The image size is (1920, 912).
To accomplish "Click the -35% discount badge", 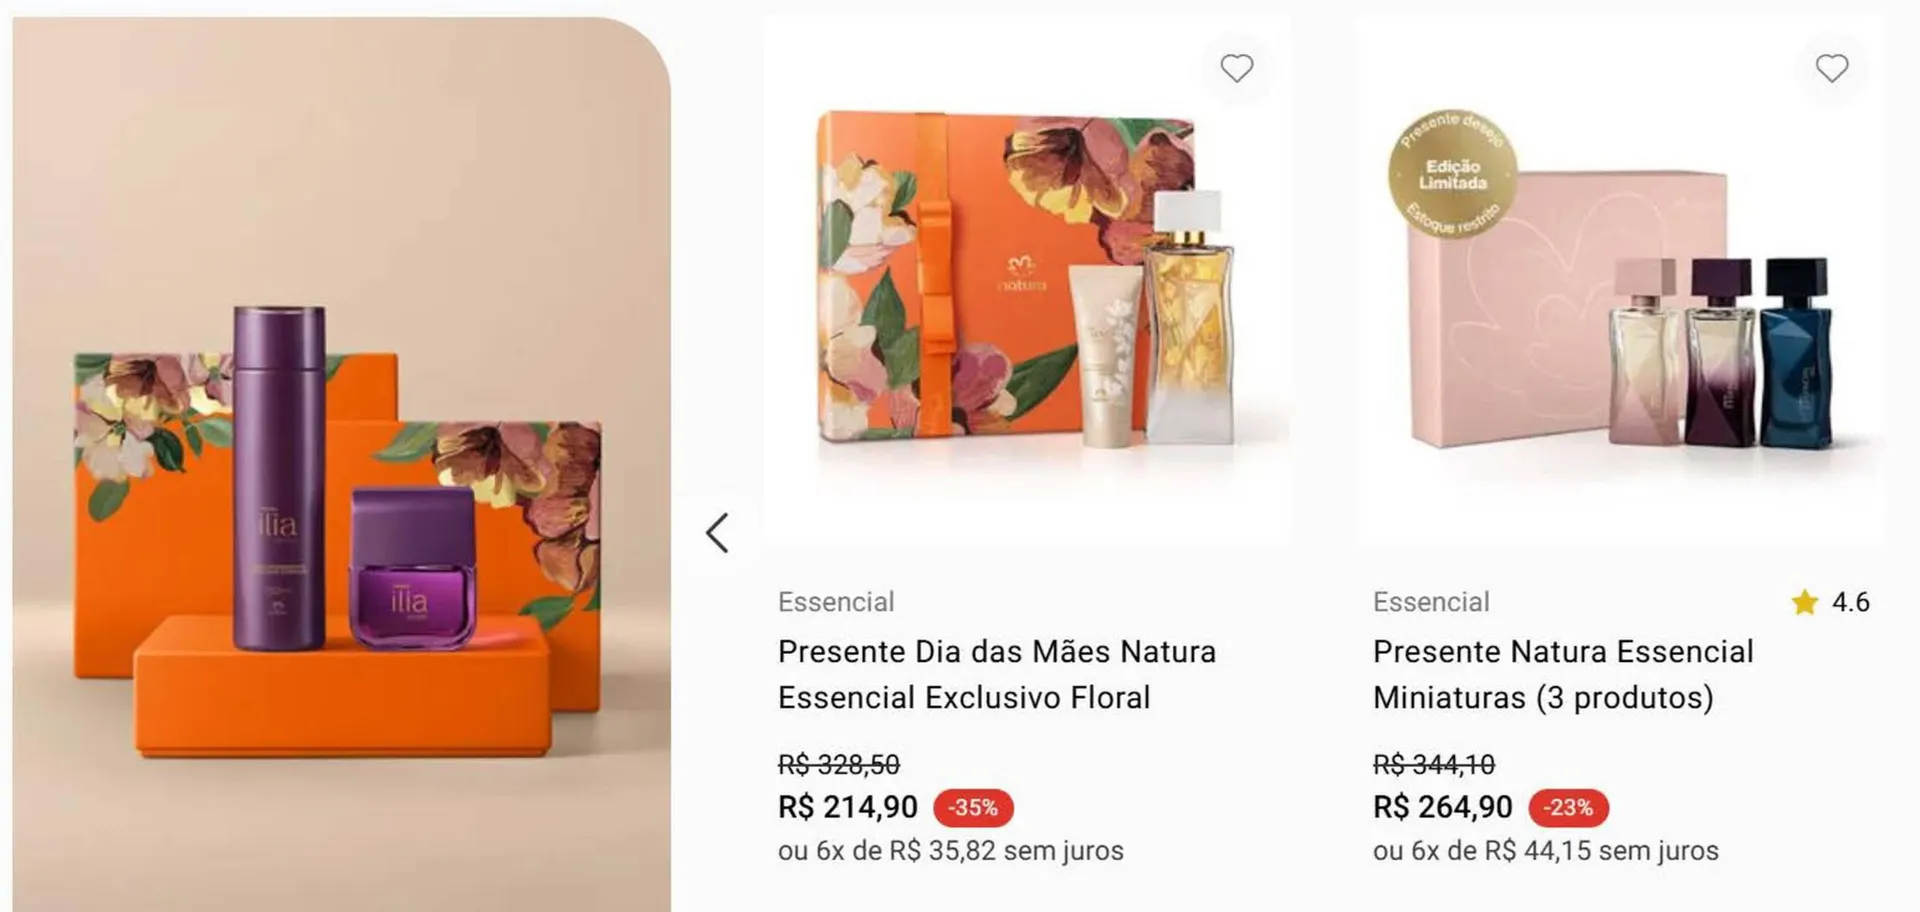I will point(973,808).
